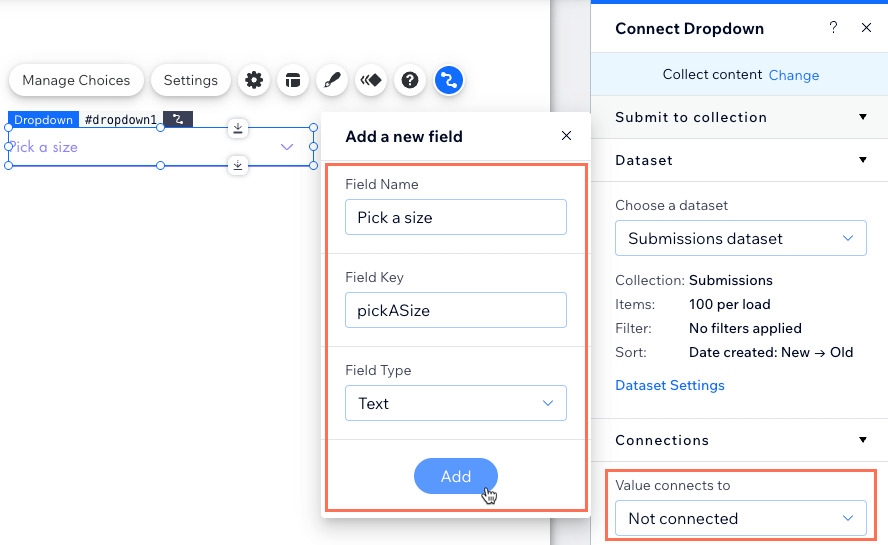
Task: Open the Field Type Text dropdown
Action: click(456, 403)
